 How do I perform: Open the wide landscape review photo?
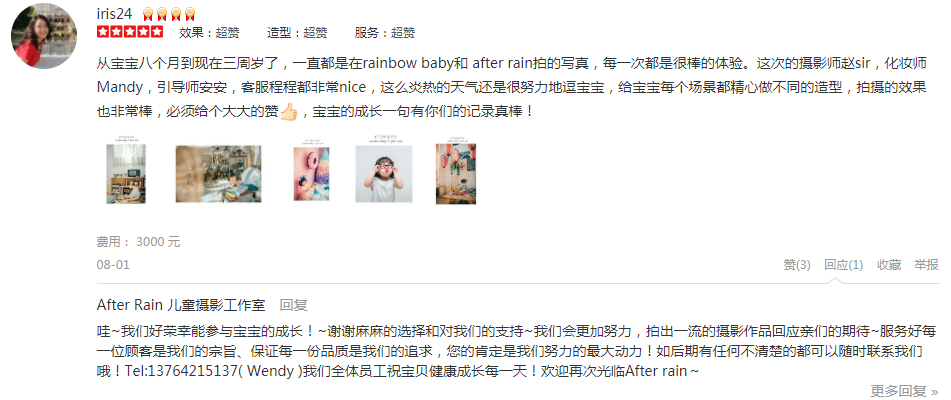tap(218, 173)
